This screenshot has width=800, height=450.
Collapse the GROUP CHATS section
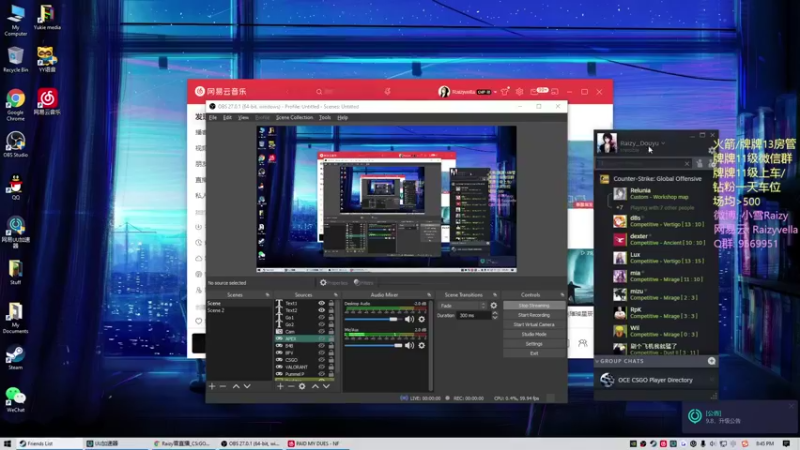[x=597, y=361]
